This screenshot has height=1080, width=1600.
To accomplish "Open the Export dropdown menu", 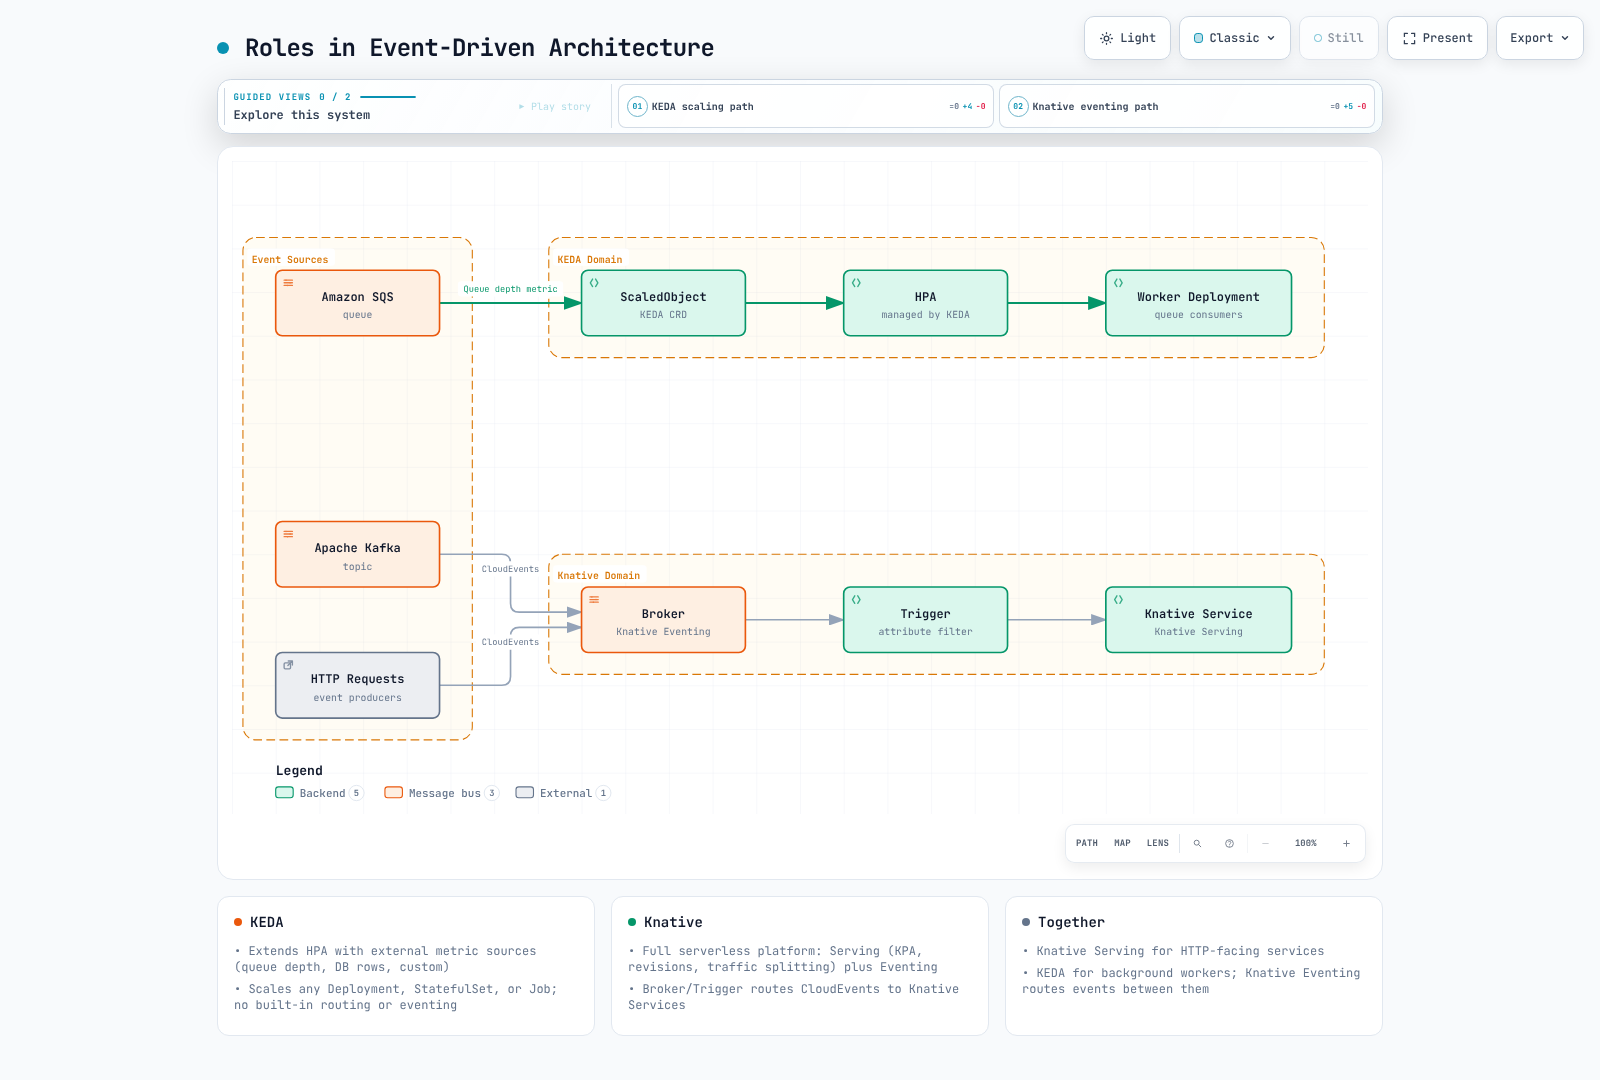I will click(x=1539, y=38).
